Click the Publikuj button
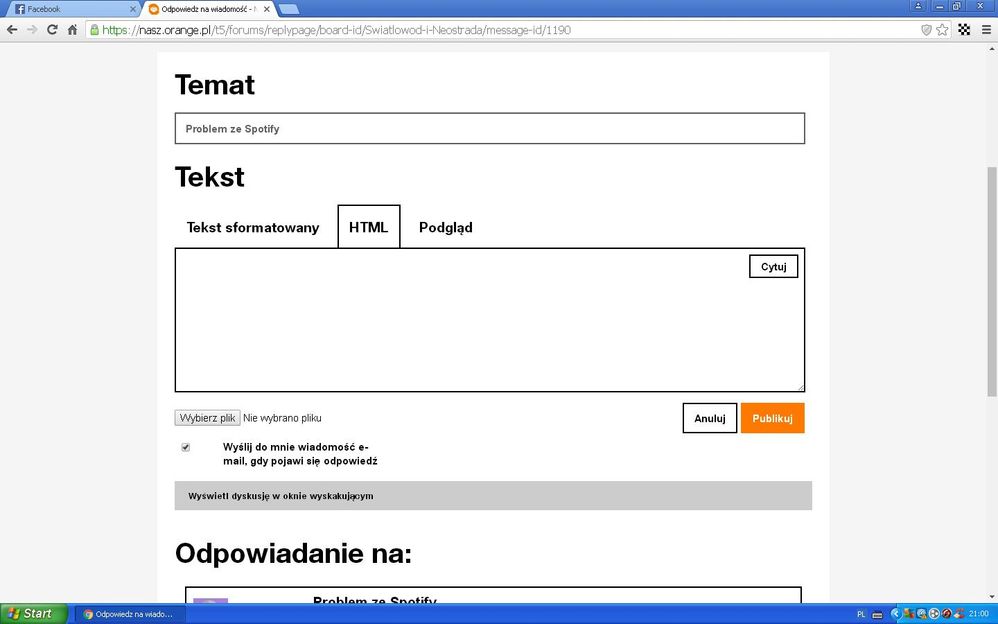Image resolution: width=998 pixels, height=624 pixels. (772, 418)
